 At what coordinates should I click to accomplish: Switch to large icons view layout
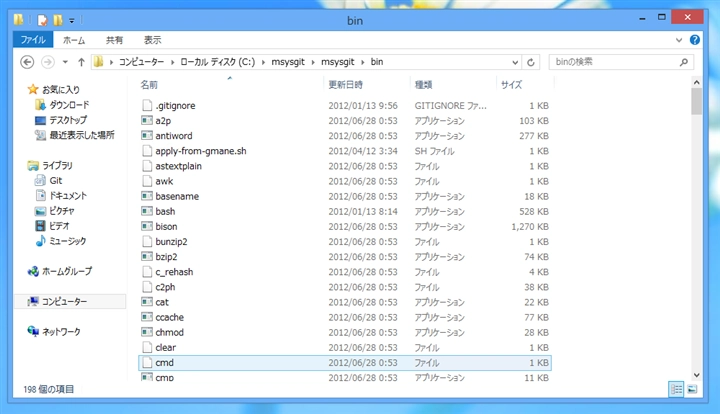click(x=692, y=390)
